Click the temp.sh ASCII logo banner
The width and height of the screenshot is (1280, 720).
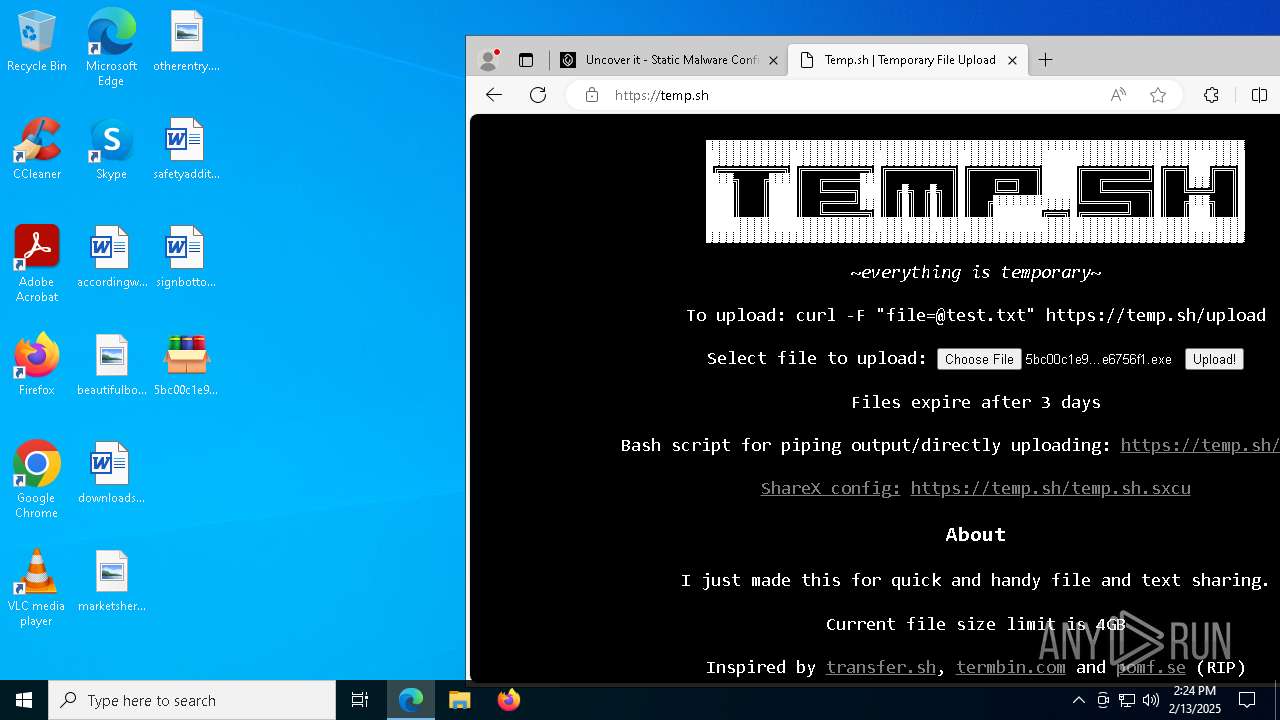click(976, 191)
